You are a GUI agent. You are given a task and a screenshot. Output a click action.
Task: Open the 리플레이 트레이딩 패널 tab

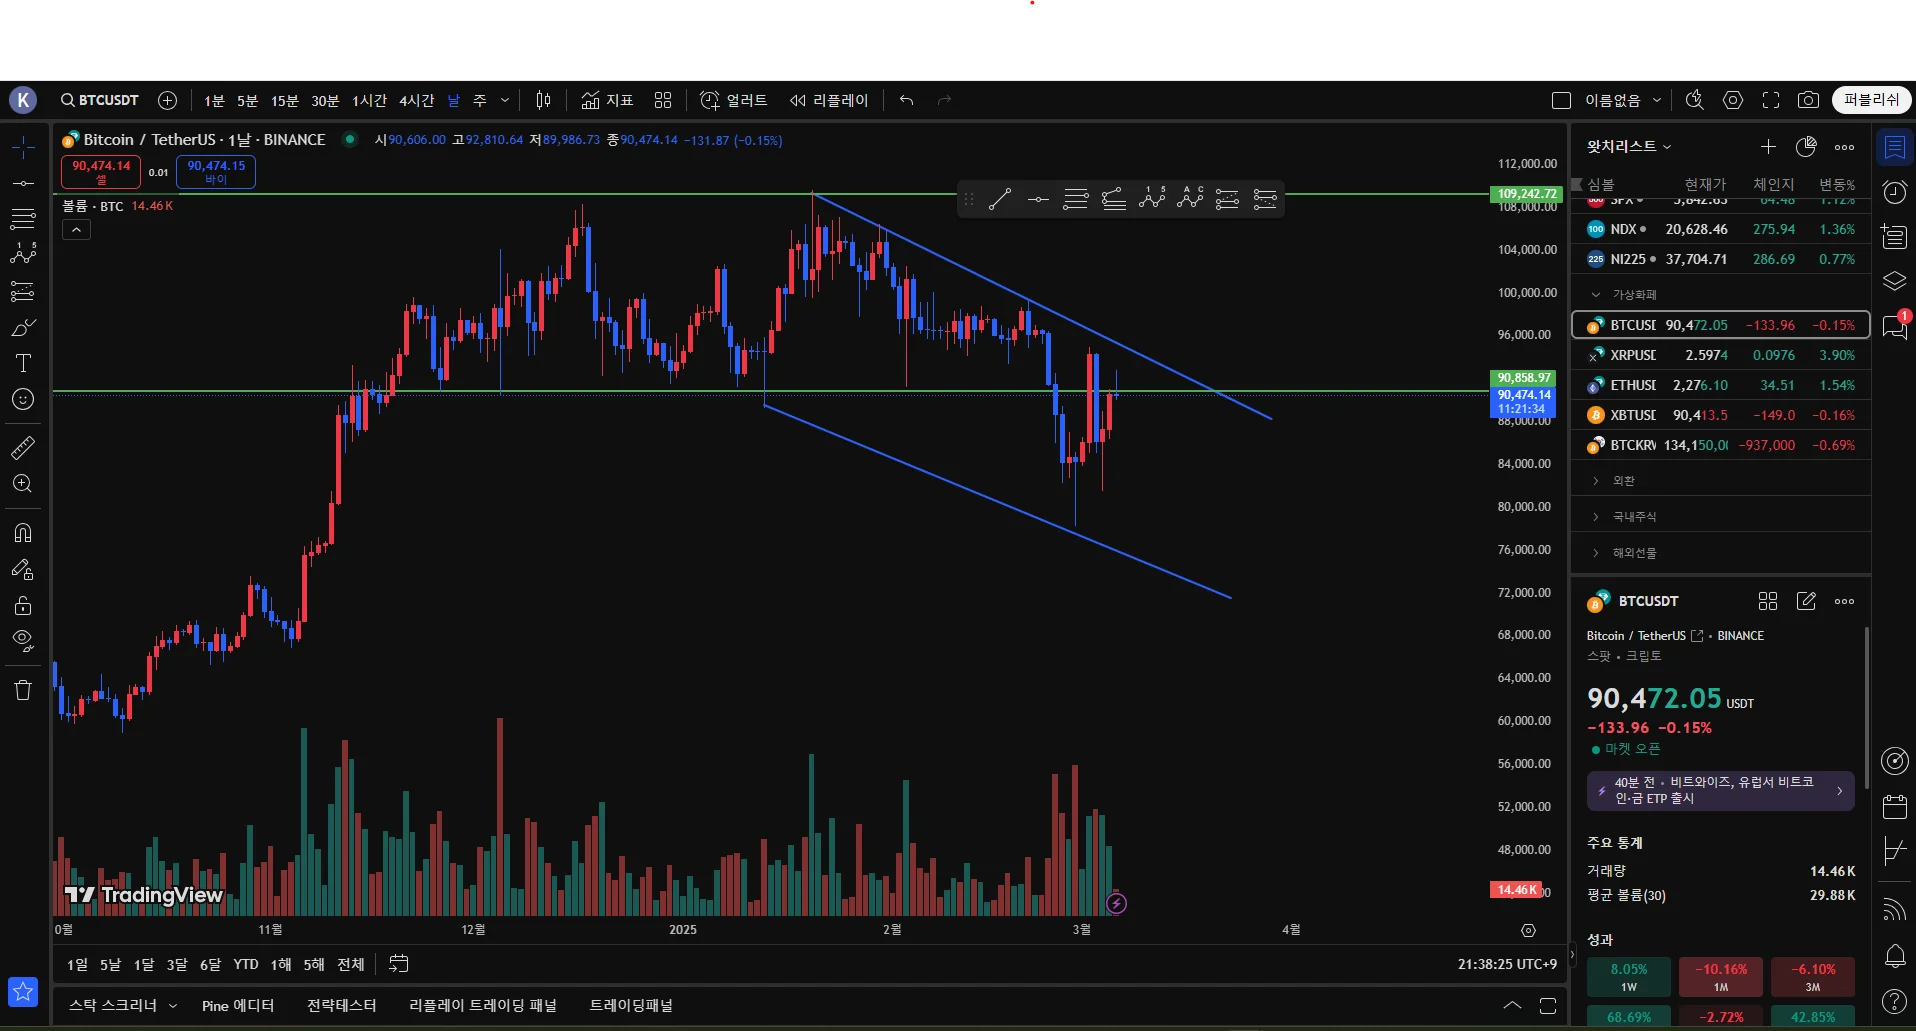483,1006
